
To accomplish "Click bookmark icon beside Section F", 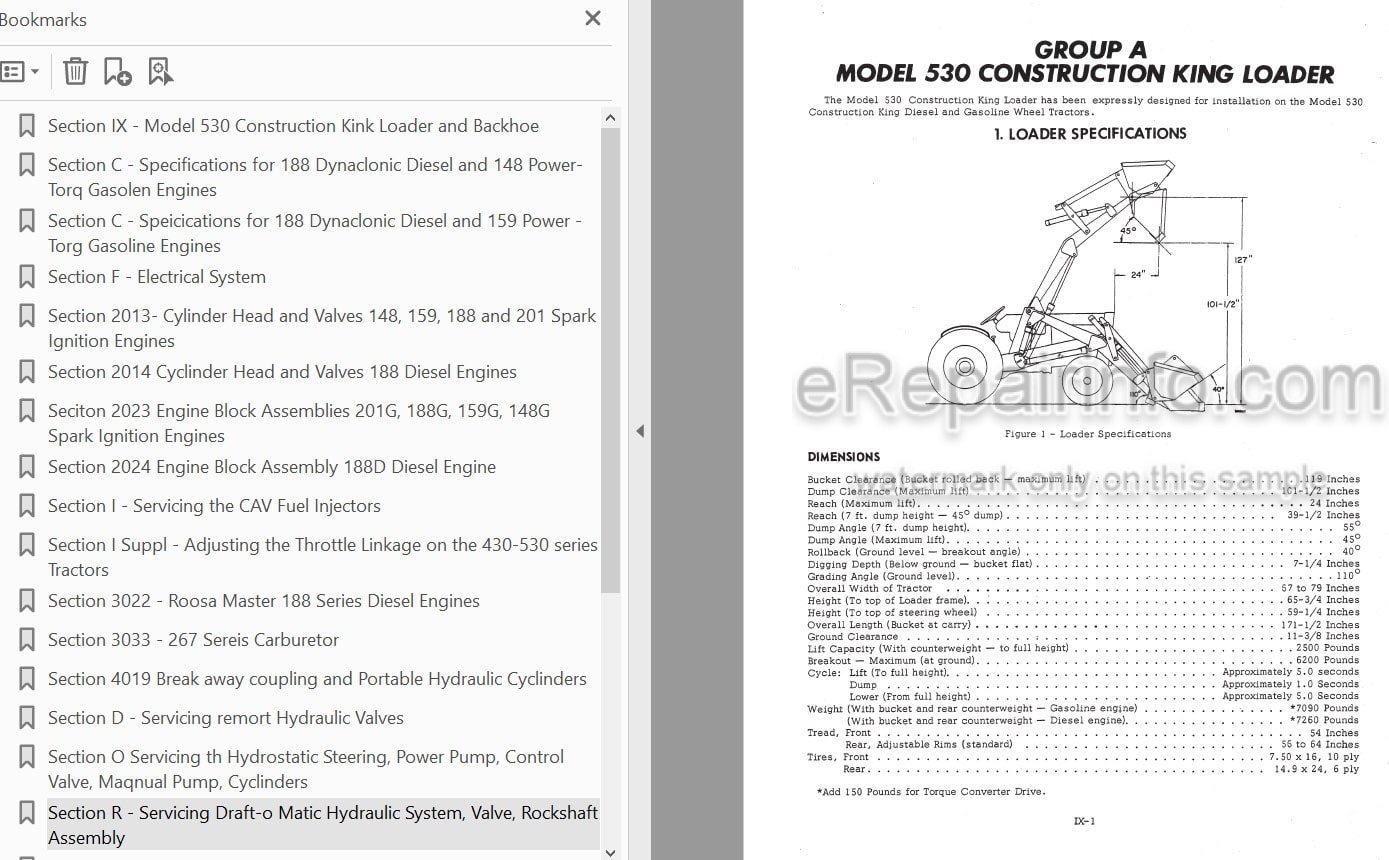I will (x=27, y=277).
